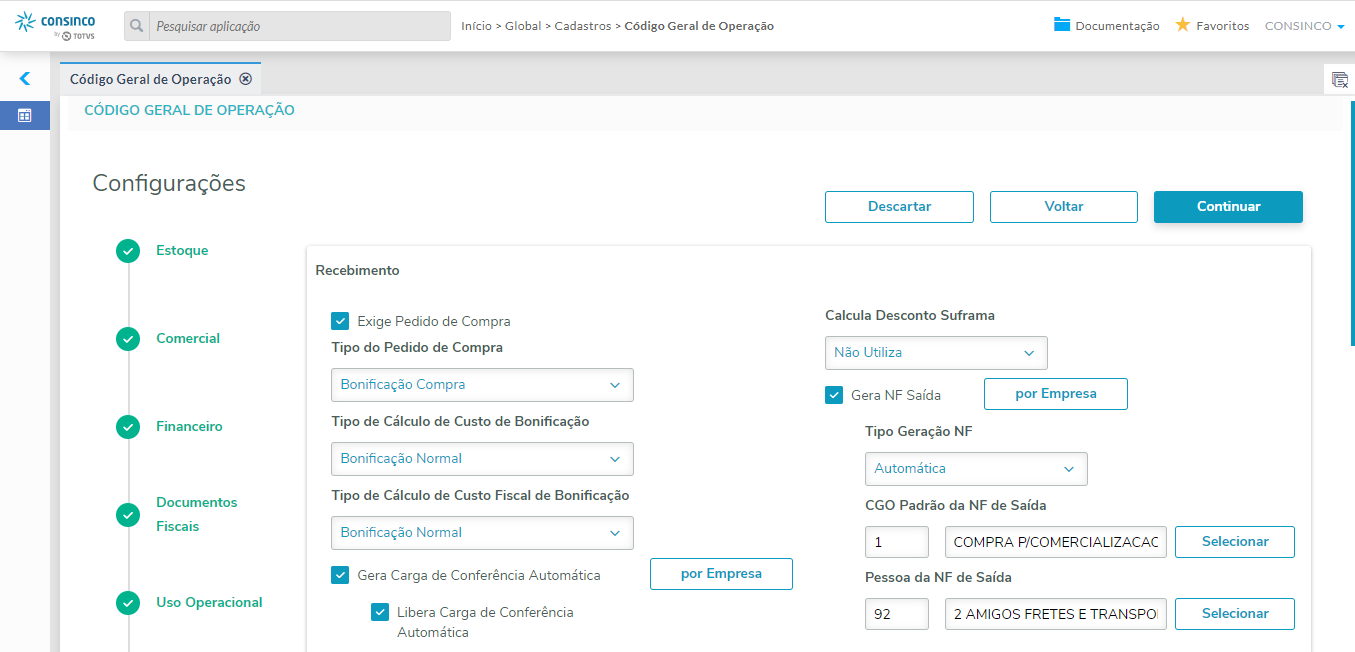Click the top-right list panel icon
The width and height of the screenshot is (1355, 652).
(x=1339, y=80)
